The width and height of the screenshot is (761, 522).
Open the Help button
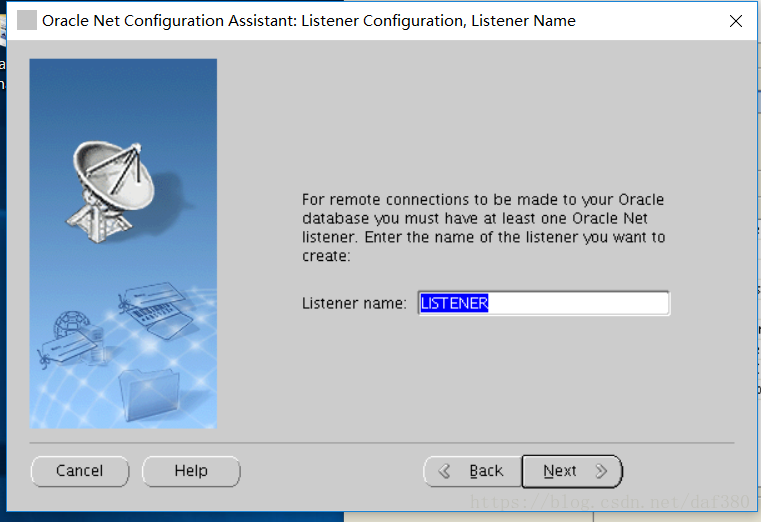point(191,471)
